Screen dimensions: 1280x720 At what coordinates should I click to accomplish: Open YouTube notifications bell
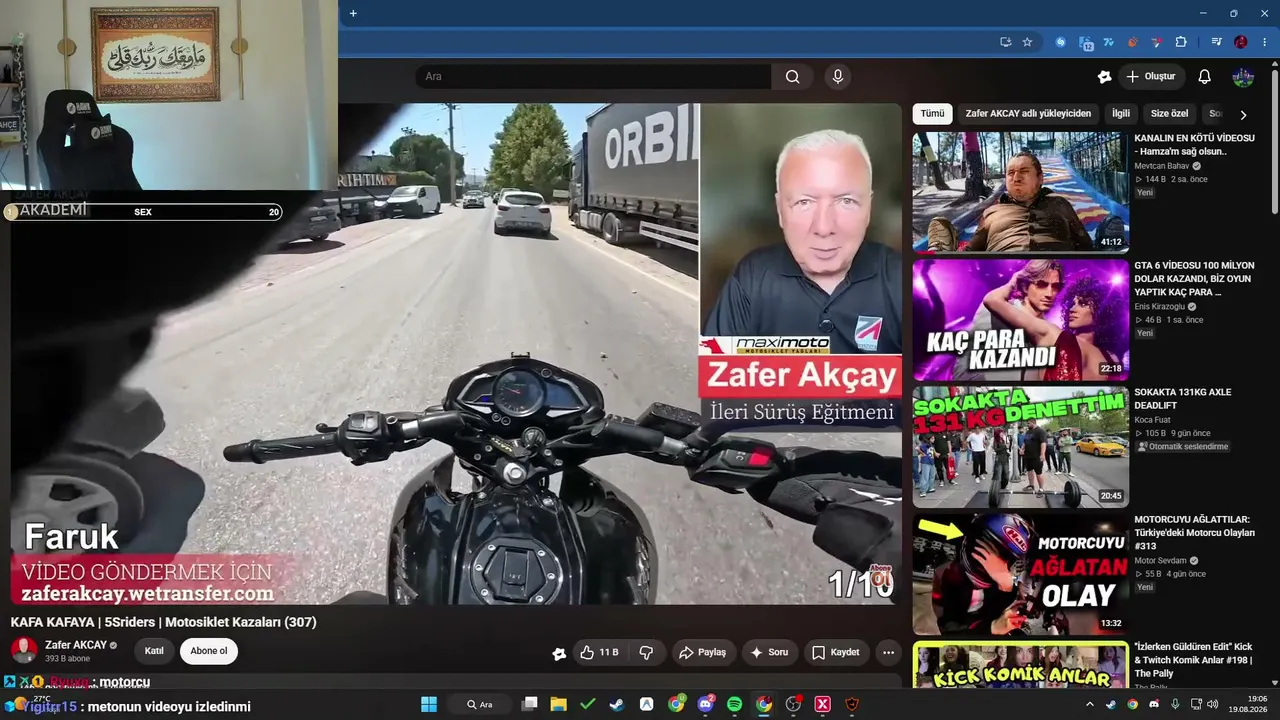pos(1205,77)
